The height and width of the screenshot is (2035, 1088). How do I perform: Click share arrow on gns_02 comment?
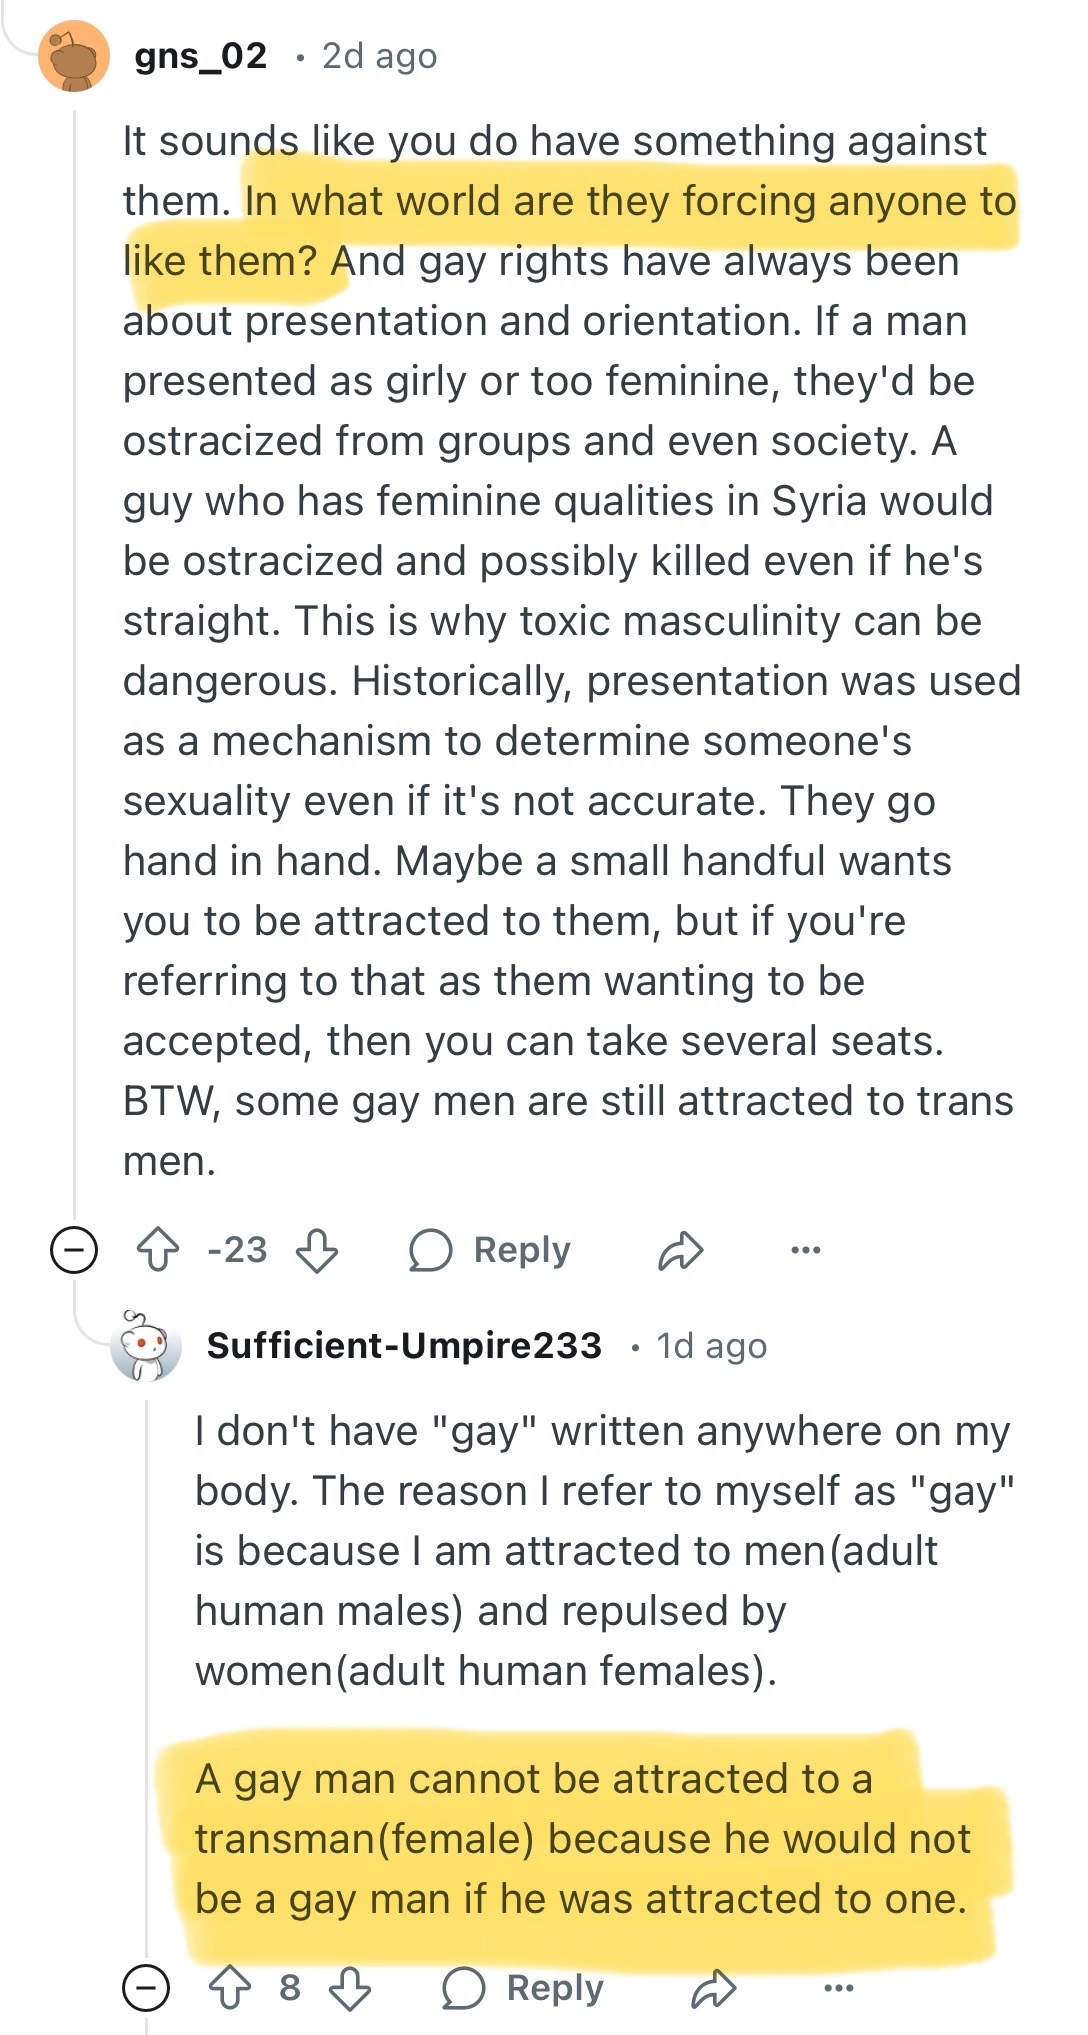[x=681, y=1250]
